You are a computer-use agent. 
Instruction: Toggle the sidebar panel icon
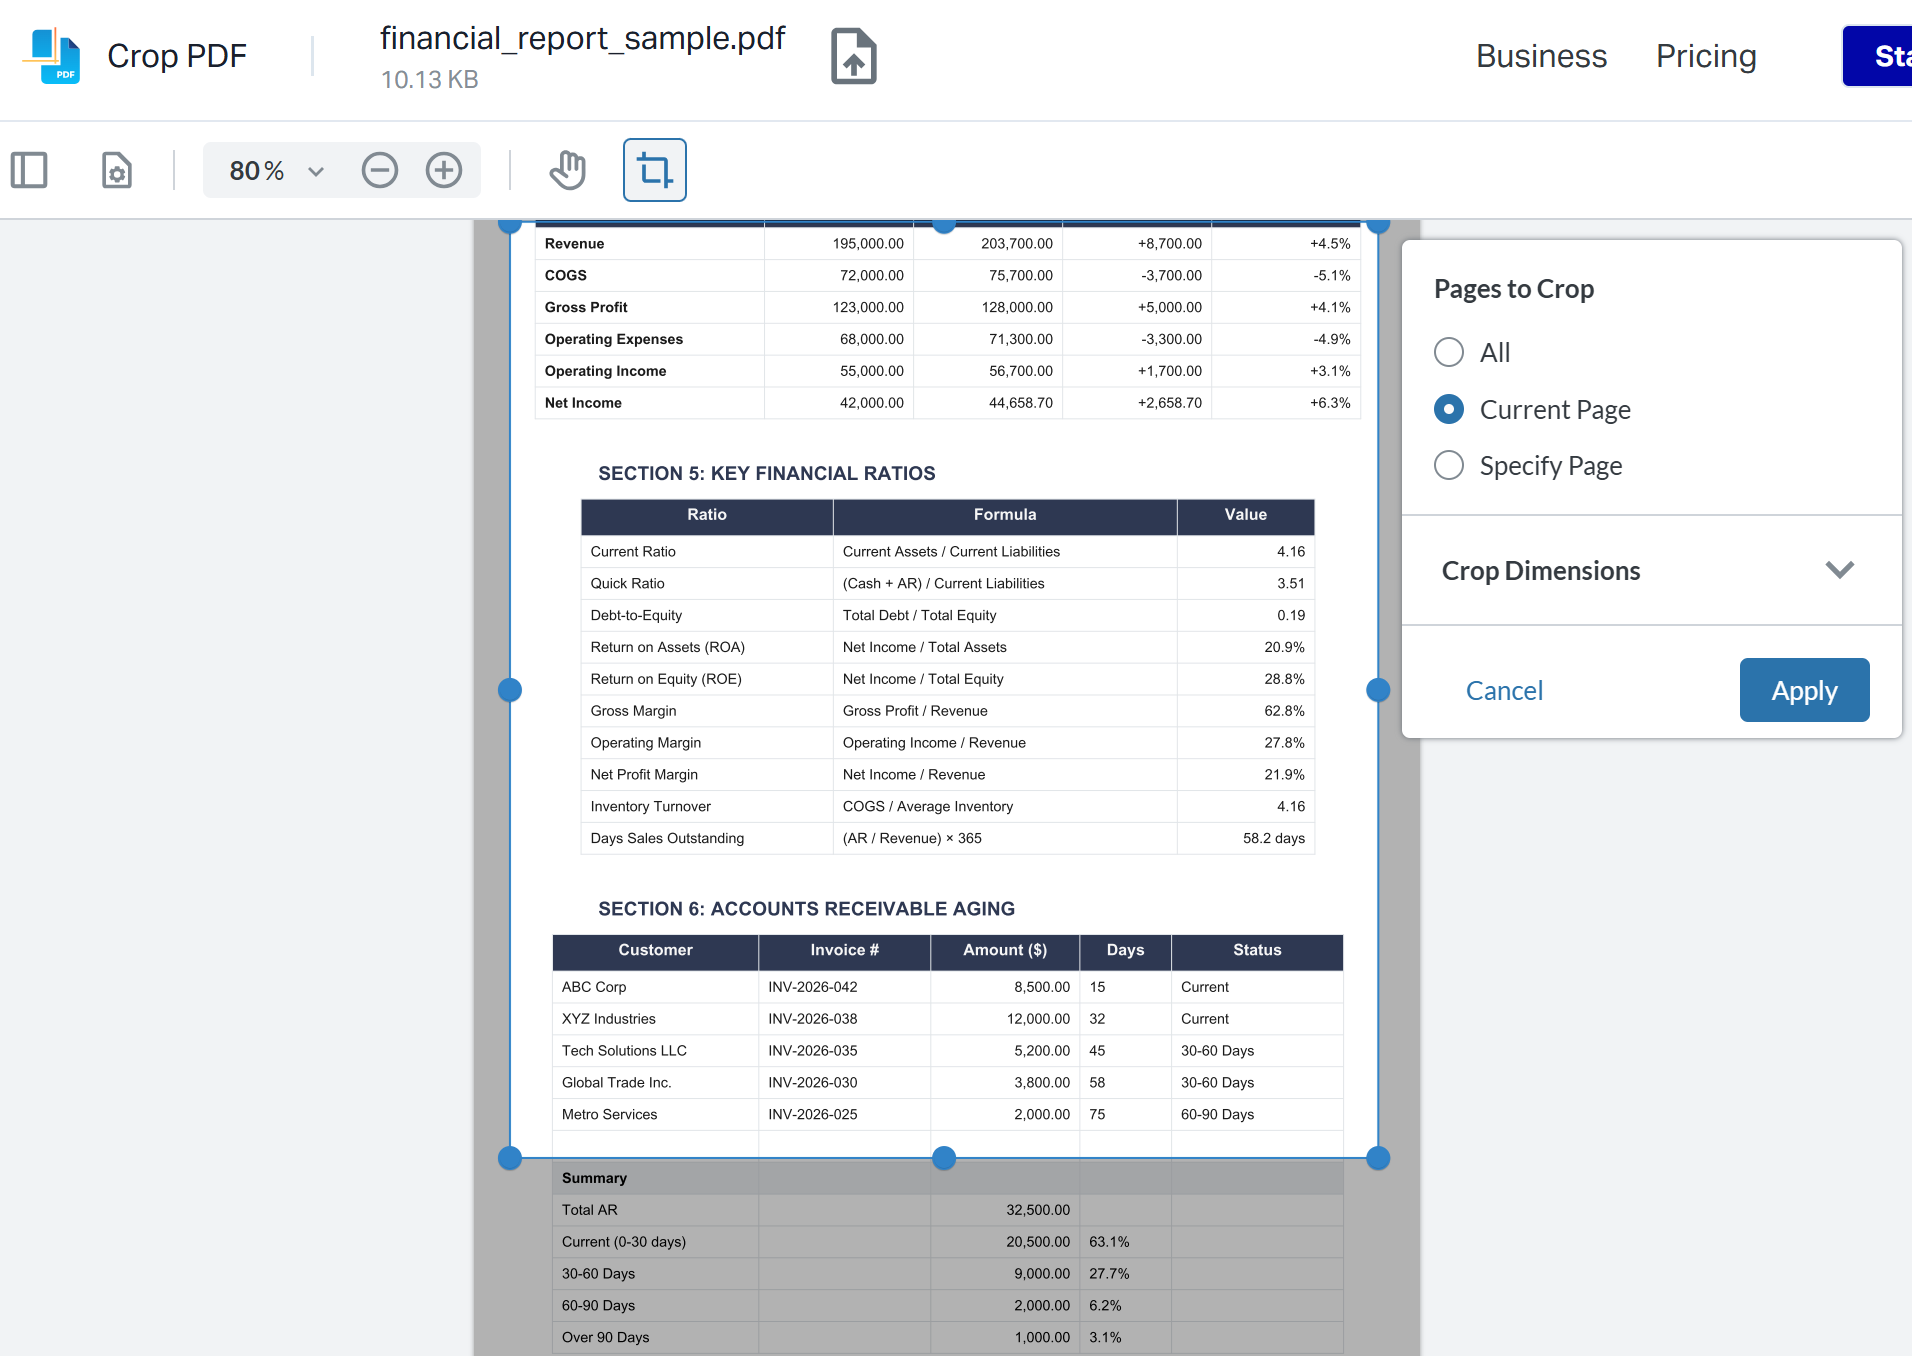[x=29, y=170]
